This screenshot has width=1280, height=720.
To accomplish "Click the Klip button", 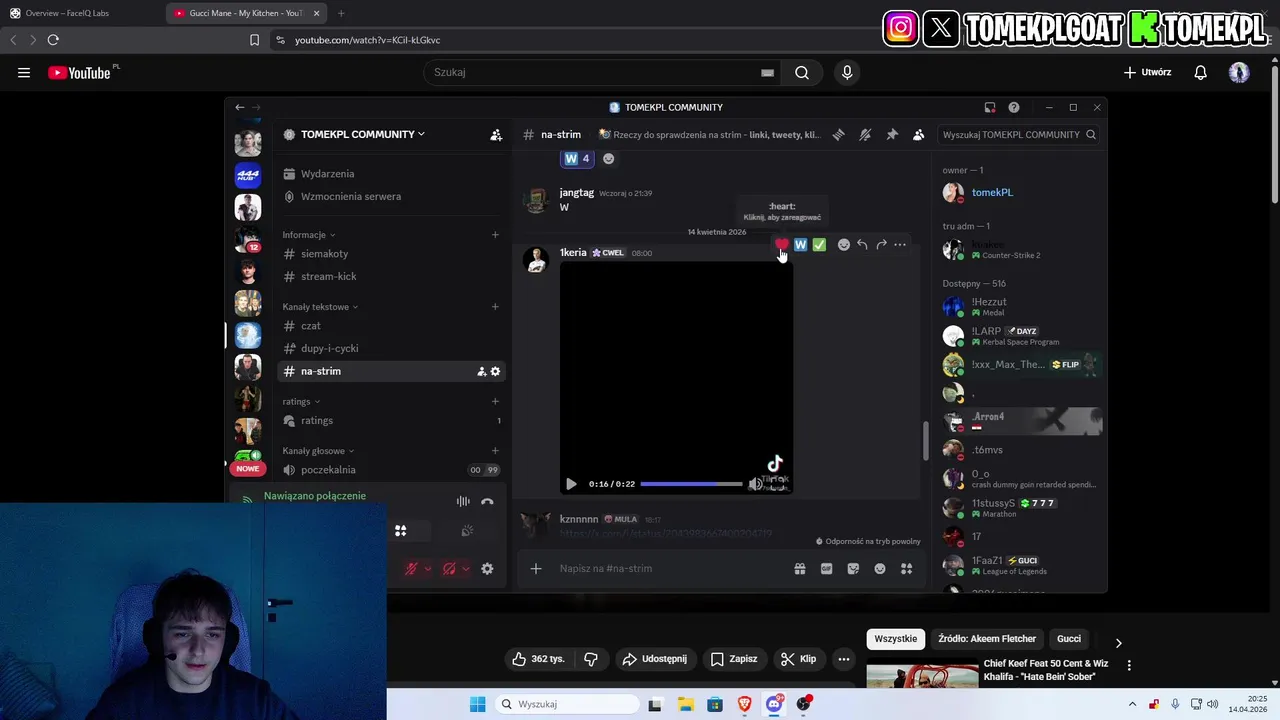I will coord(798,659).
